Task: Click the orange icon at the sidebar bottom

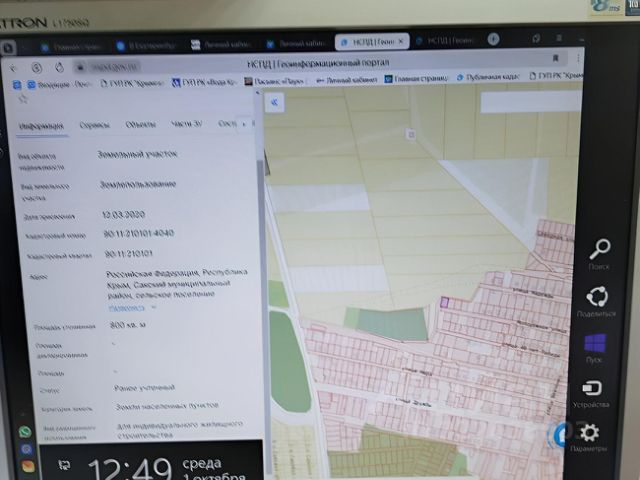Action: 28,466
